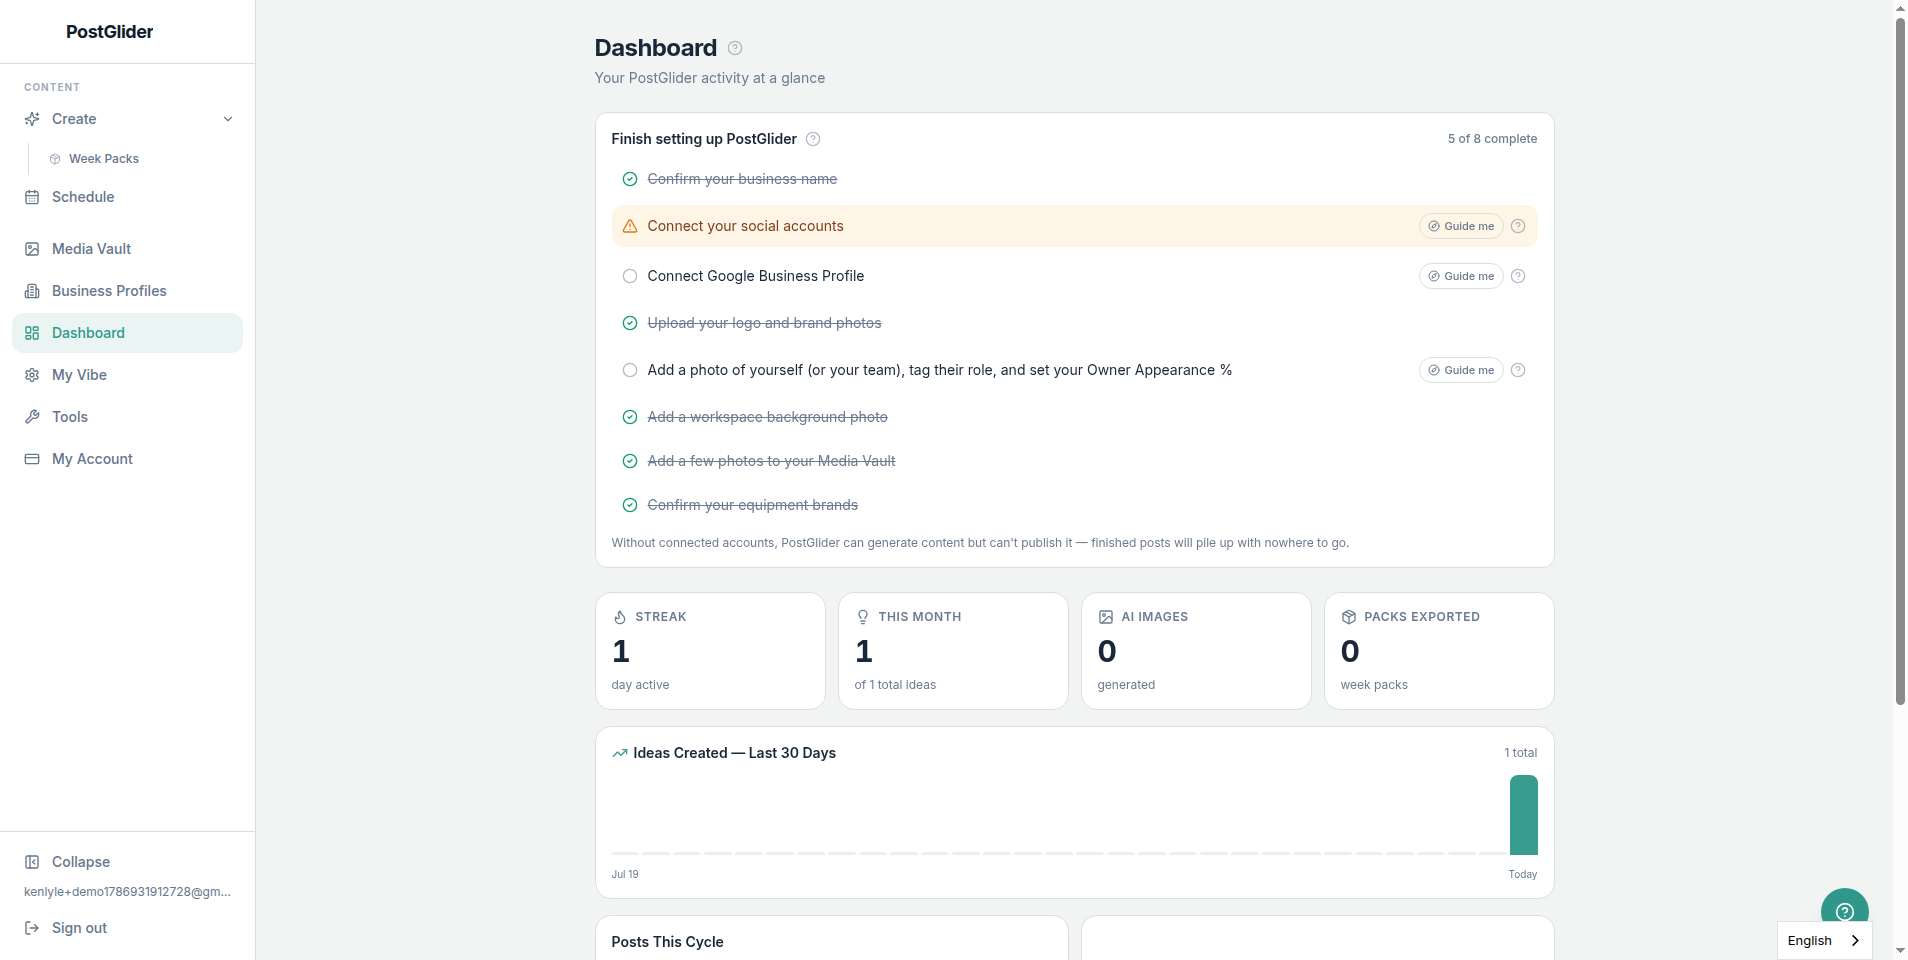Click the page vertical scrollbar thumb
Screen dimensions: 1908x960
tap(1900, 360)
